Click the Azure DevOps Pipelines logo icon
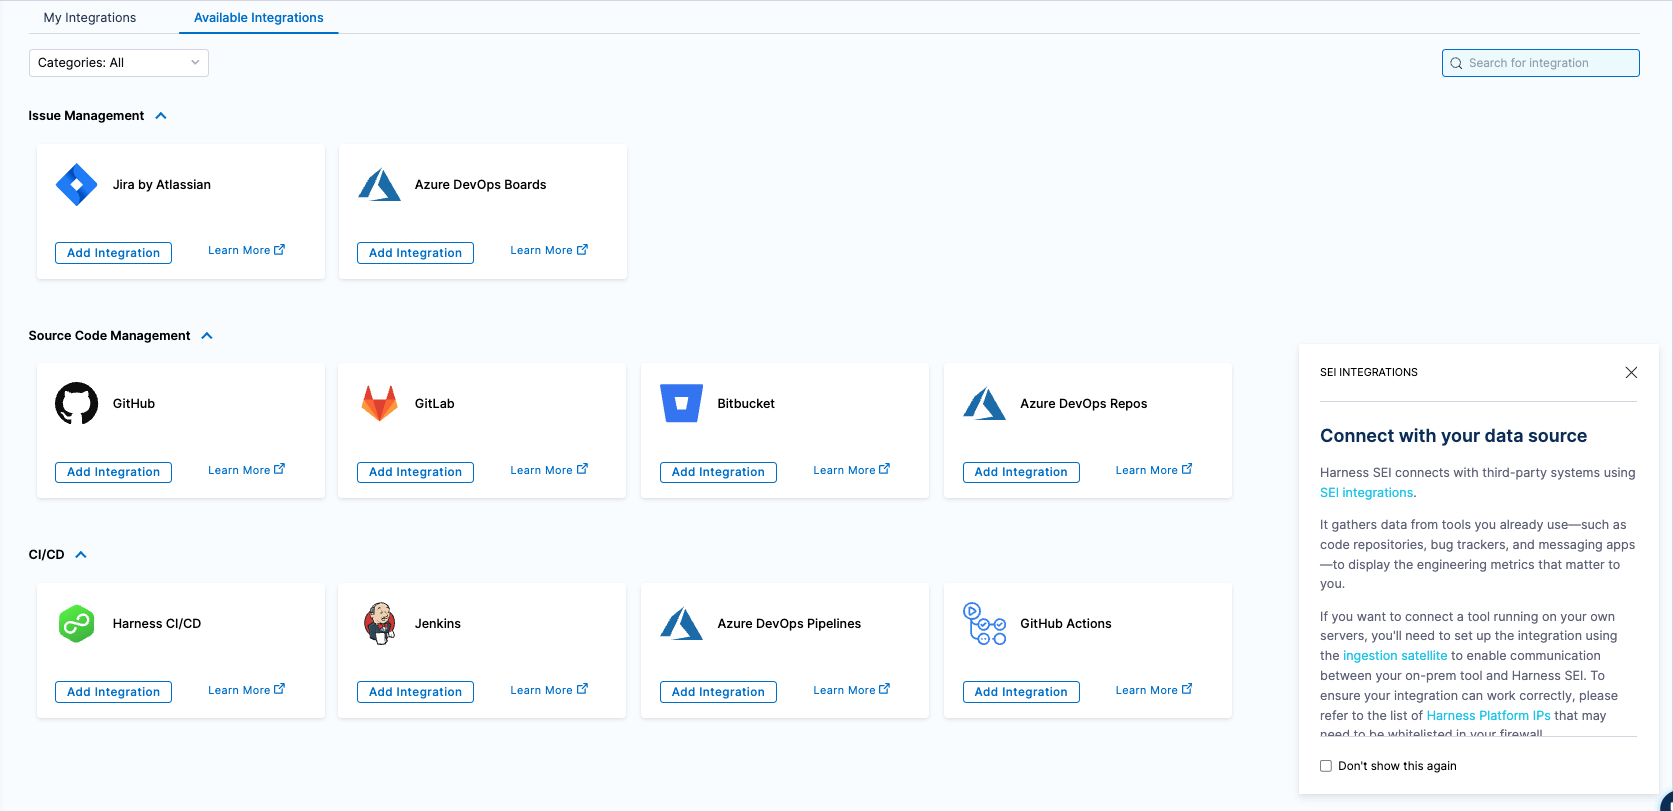 (x=682, y=624)
